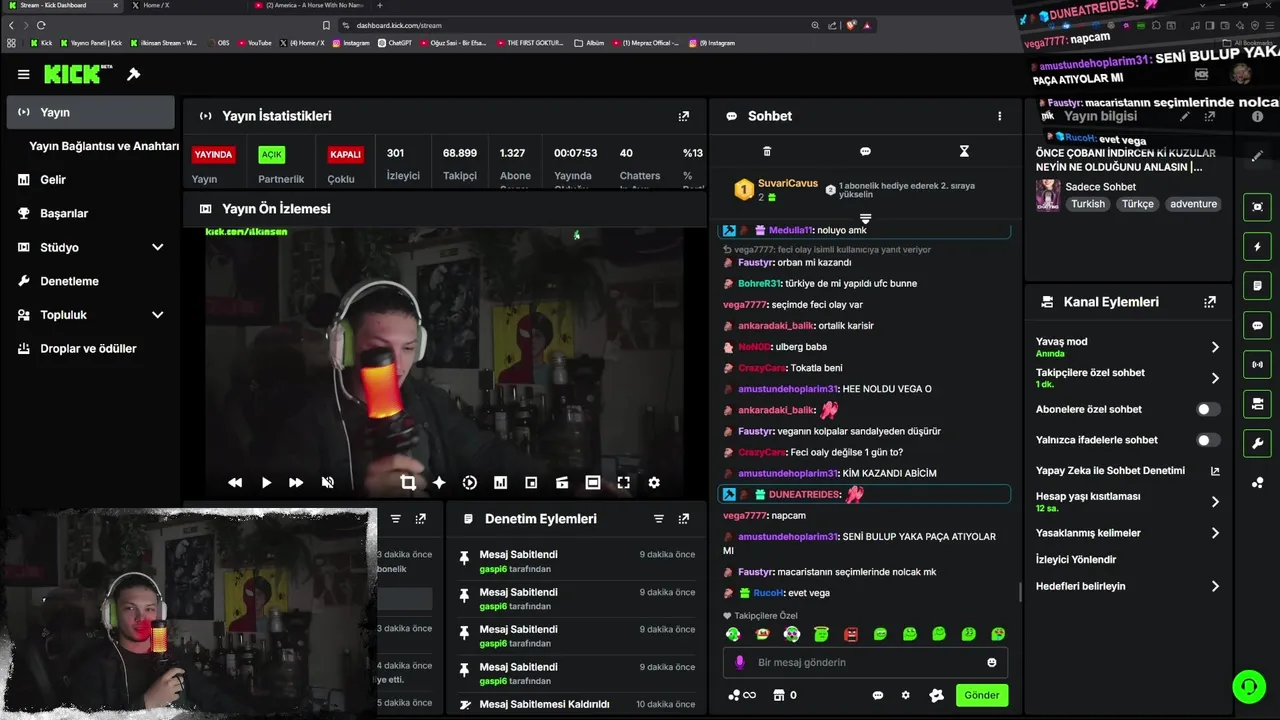
Task: Open the bolt icon in the right icon rail
Action: coord(1258,247)
